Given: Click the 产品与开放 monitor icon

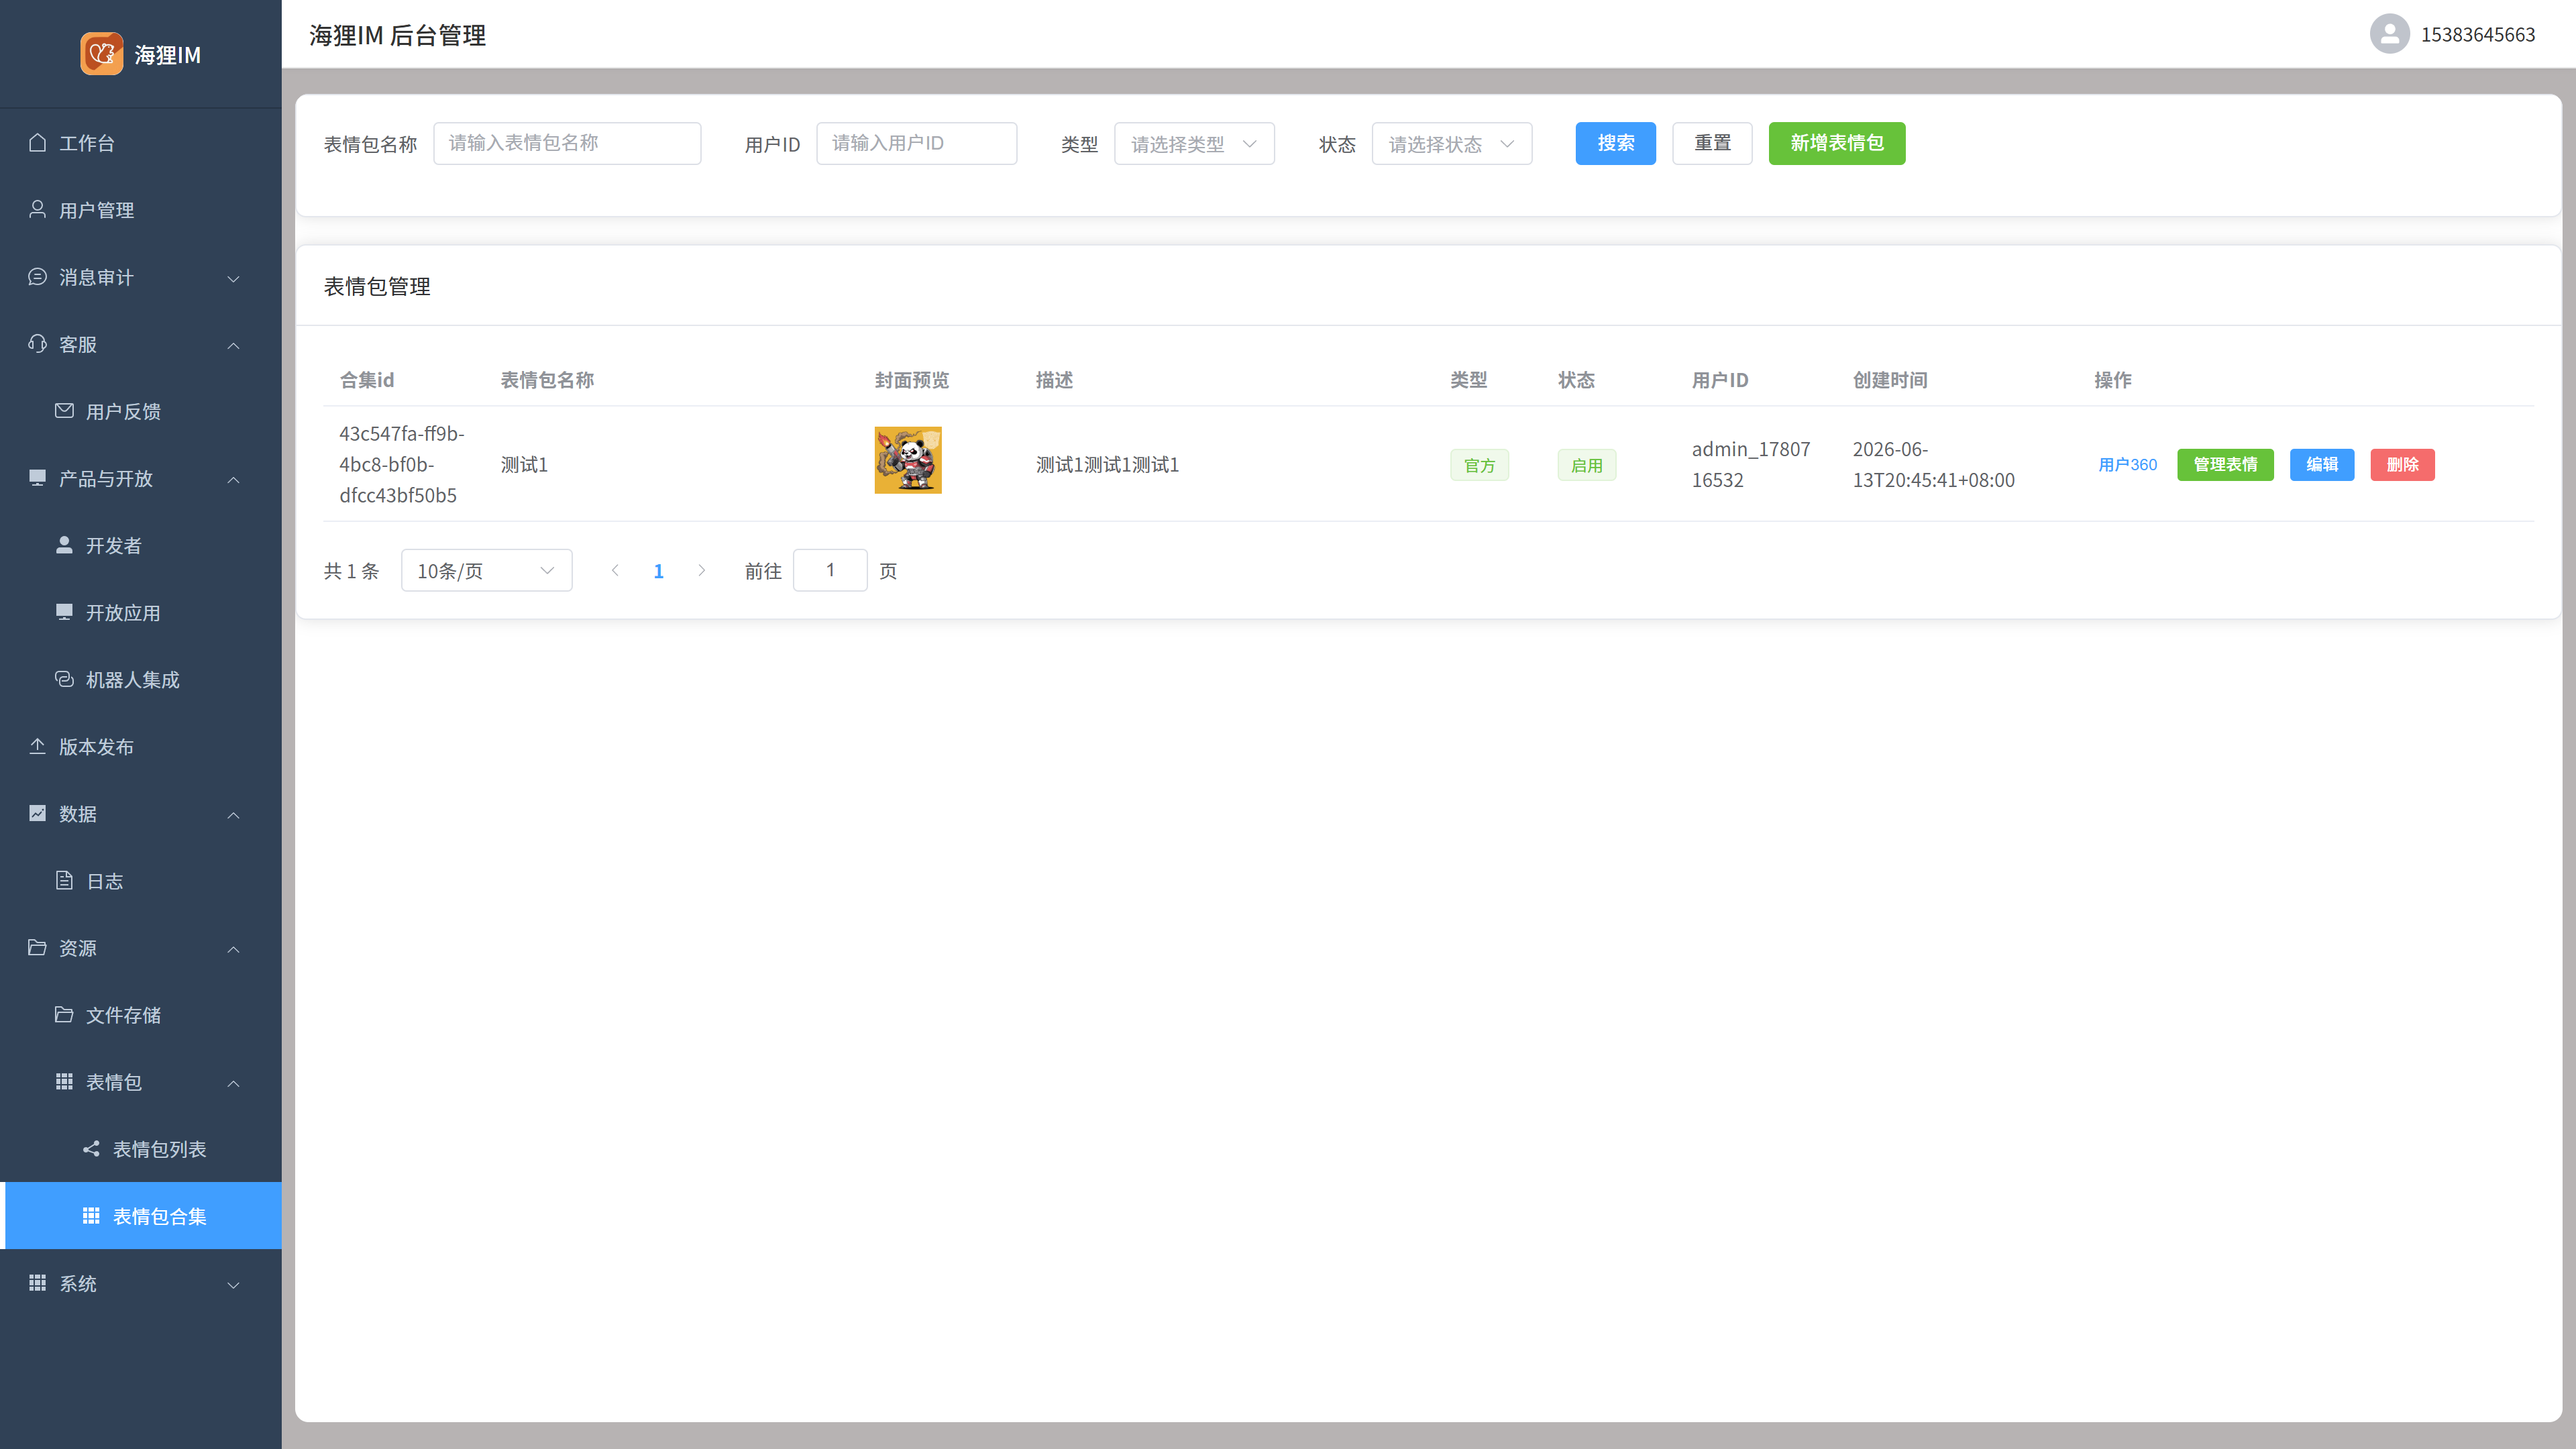Looking at the screenshot, I should [x=37, y=477].
